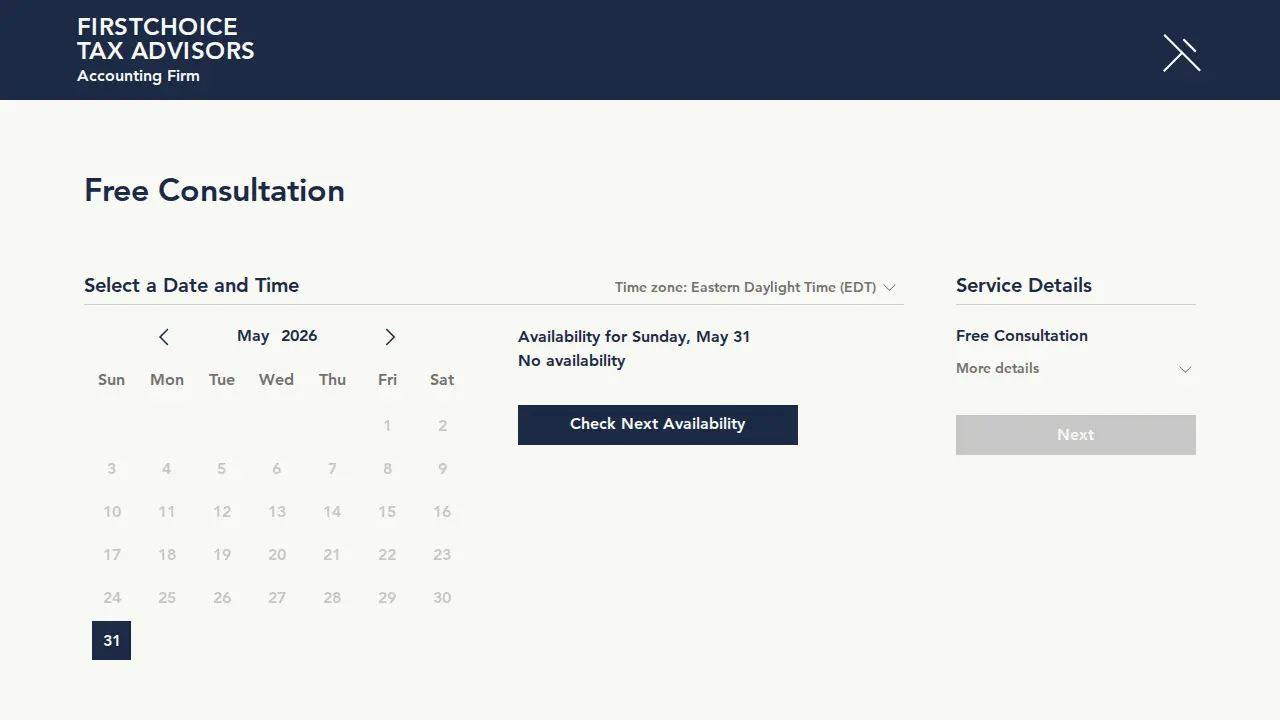The image size is (1280, 720).
Task: Advance to next month arrow
Action: click(x=390, y=337)
